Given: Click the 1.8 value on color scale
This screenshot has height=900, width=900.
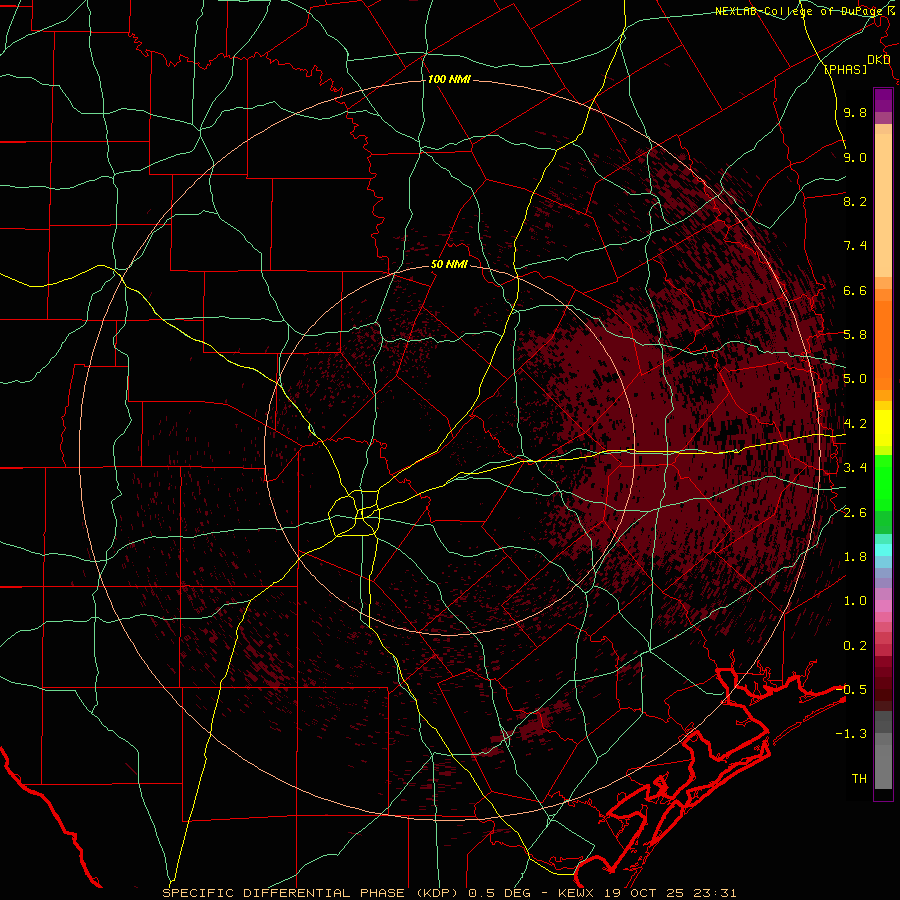Looking at the screenshot, I should [855, 557].
